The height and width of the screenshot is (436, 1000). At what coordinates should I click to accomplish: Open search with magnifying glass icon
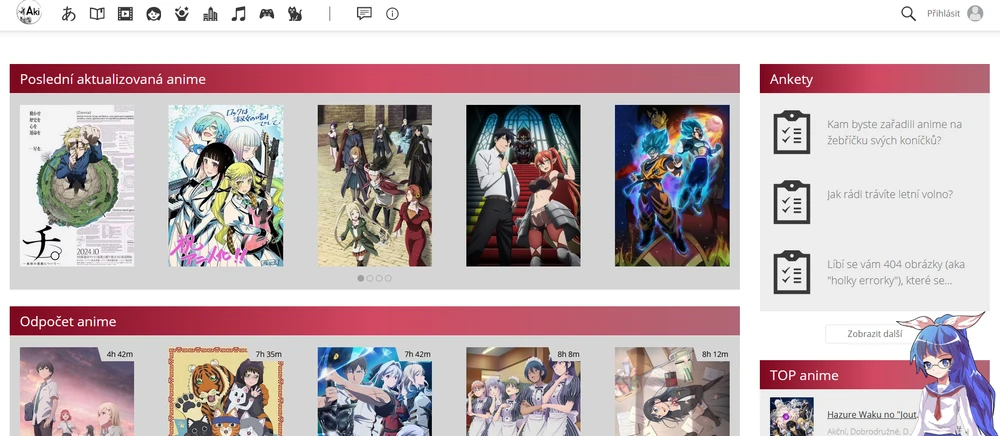[x=908, y=14]
